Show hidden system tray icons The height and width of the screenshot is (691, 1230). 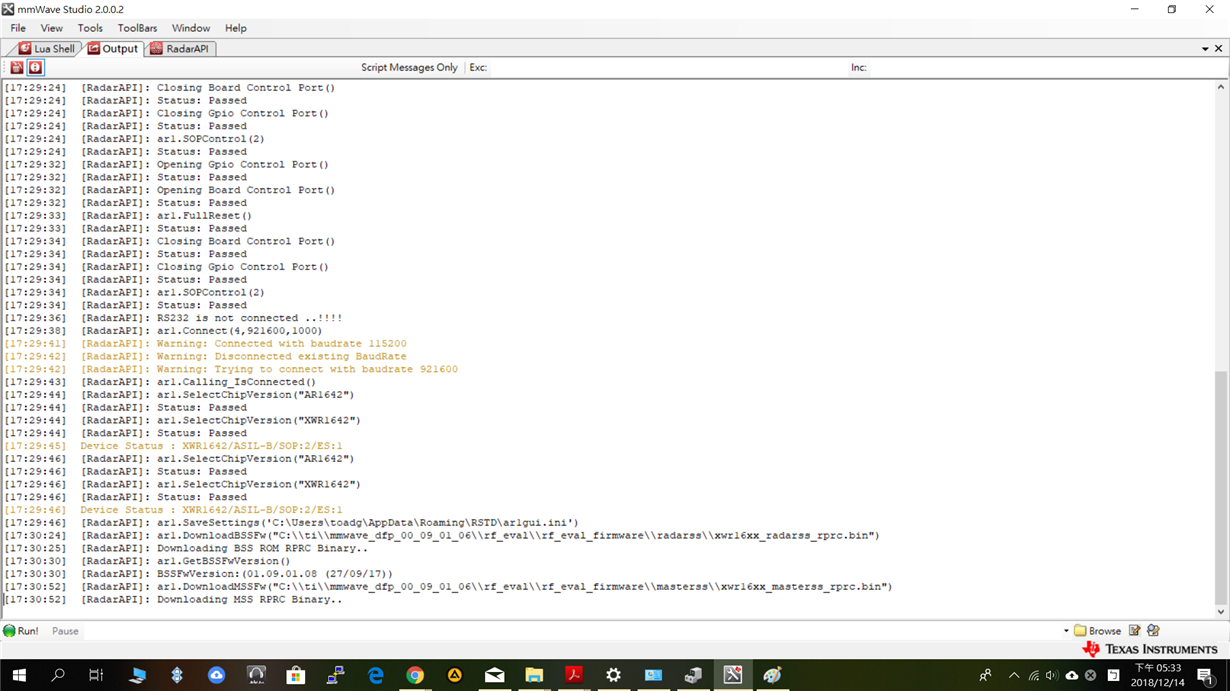point(1014,676)
